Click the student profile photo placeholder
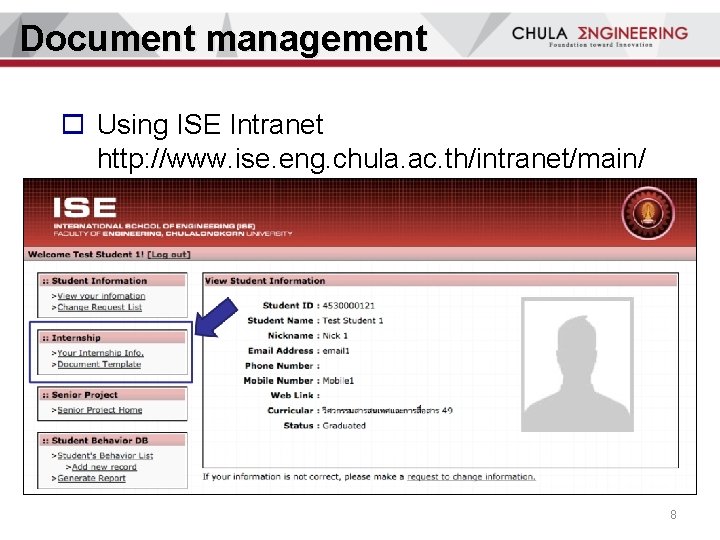The width and height of the screenshot is (720, 540). pyautogui.click(x=577, y=365)
